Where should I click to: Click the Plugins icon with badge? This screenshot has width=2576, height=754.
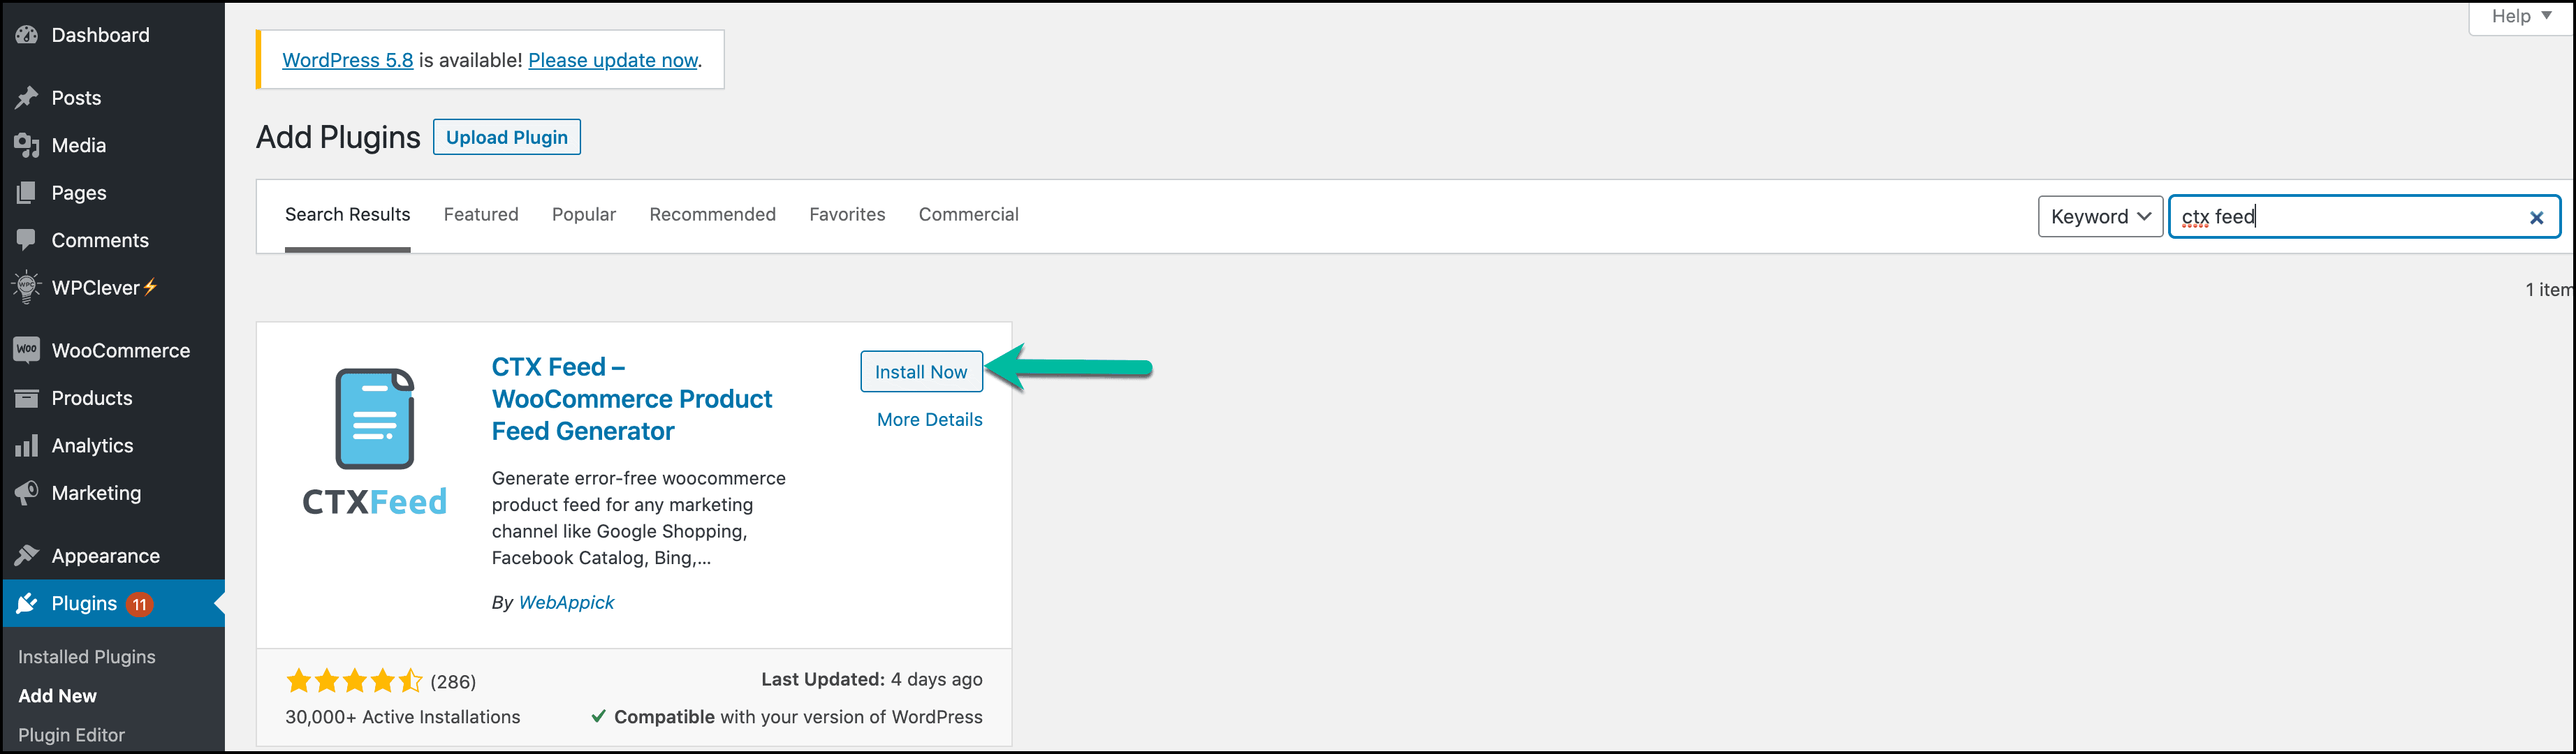(x=31, y=605)
